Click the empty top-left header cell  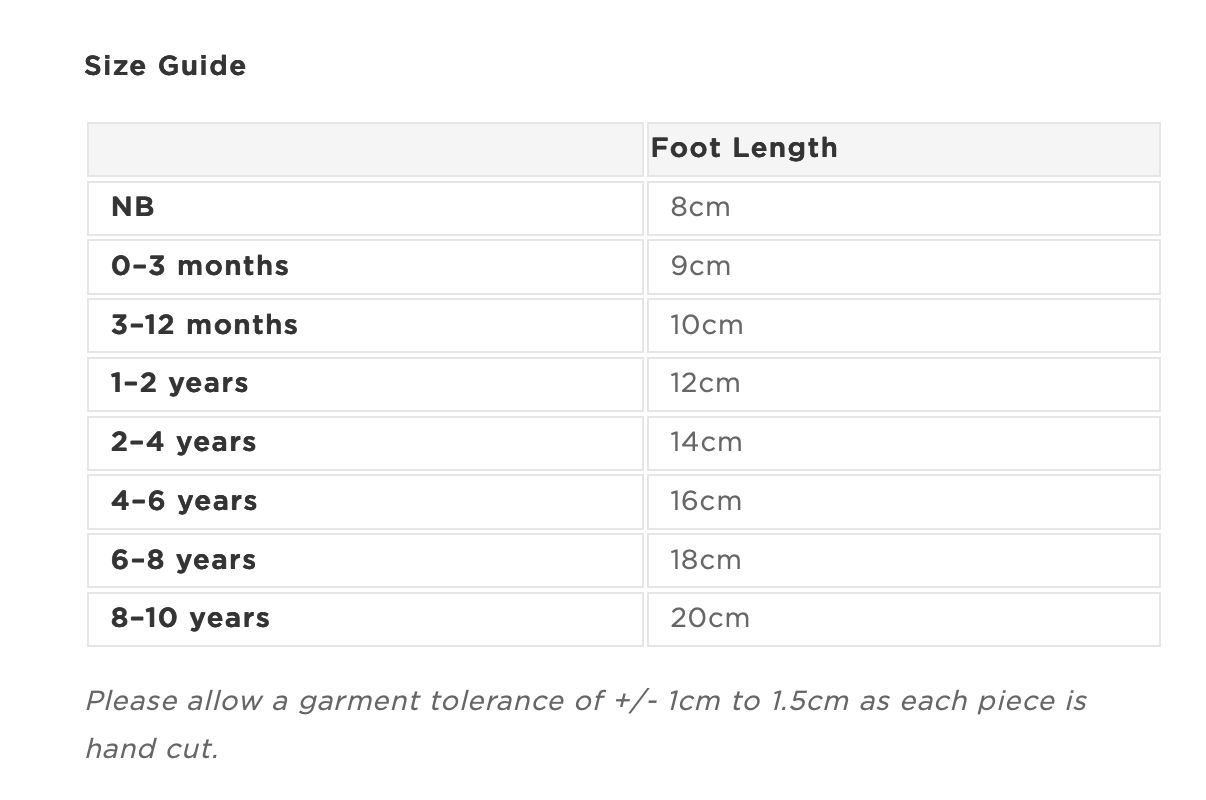[365, 149]
